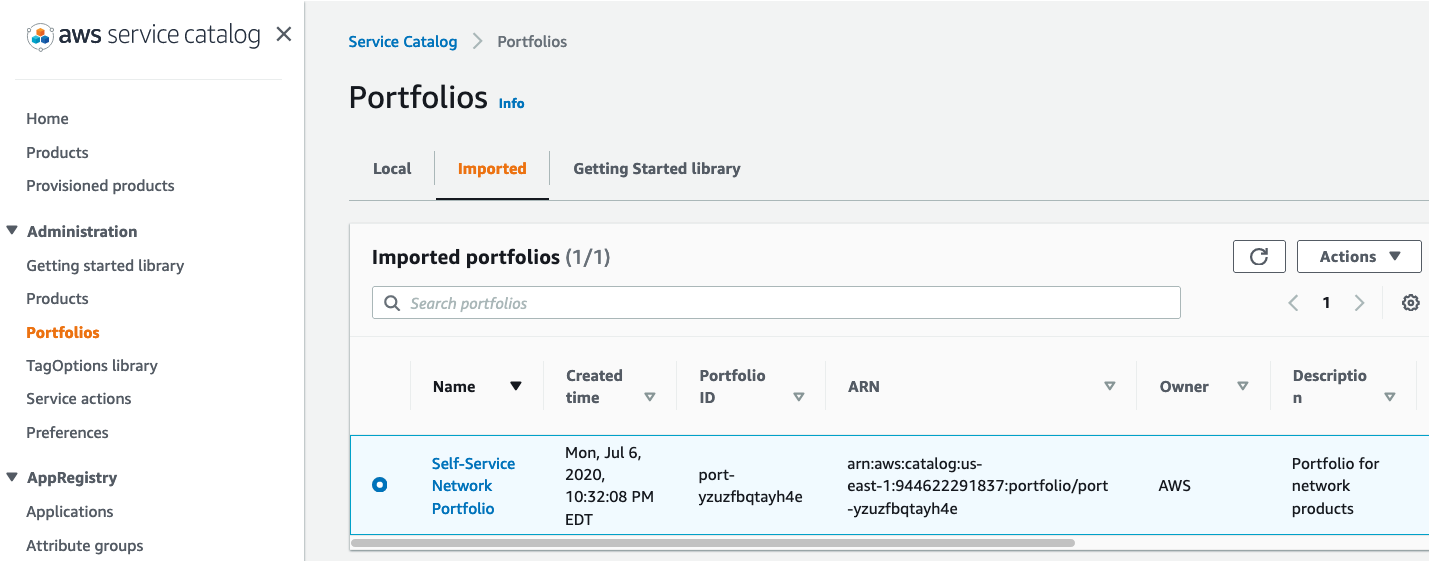Click the search magnifier icon
This screenshot has height=561, width=1429.
coord(391,303)
